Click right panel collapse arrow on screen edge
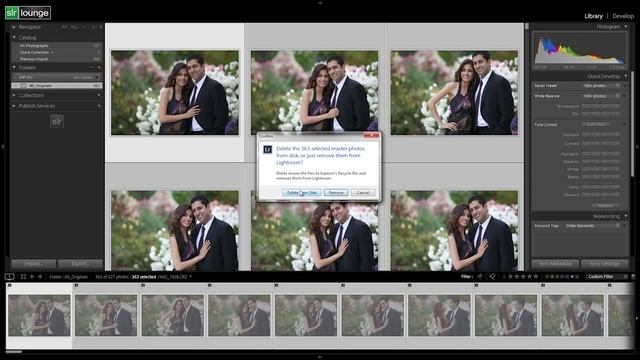 pos(637,147)
